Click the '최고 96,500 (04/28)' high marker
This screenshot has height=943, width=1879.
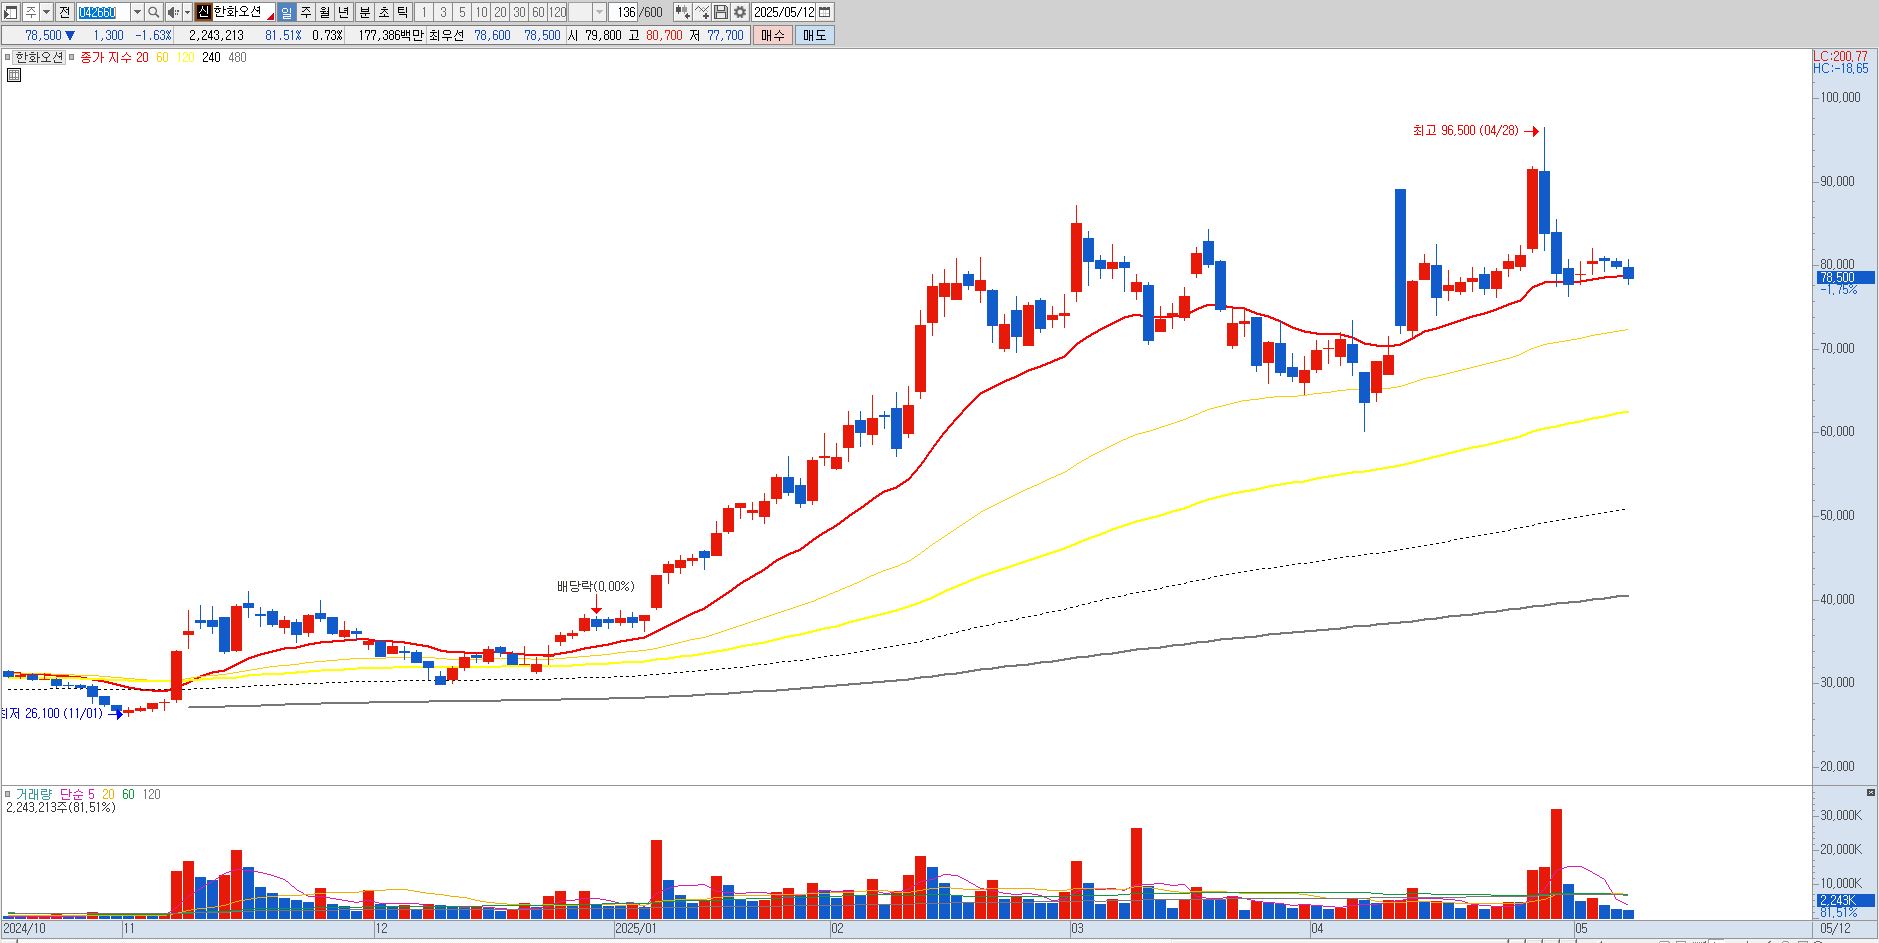tap(1466, 131)
